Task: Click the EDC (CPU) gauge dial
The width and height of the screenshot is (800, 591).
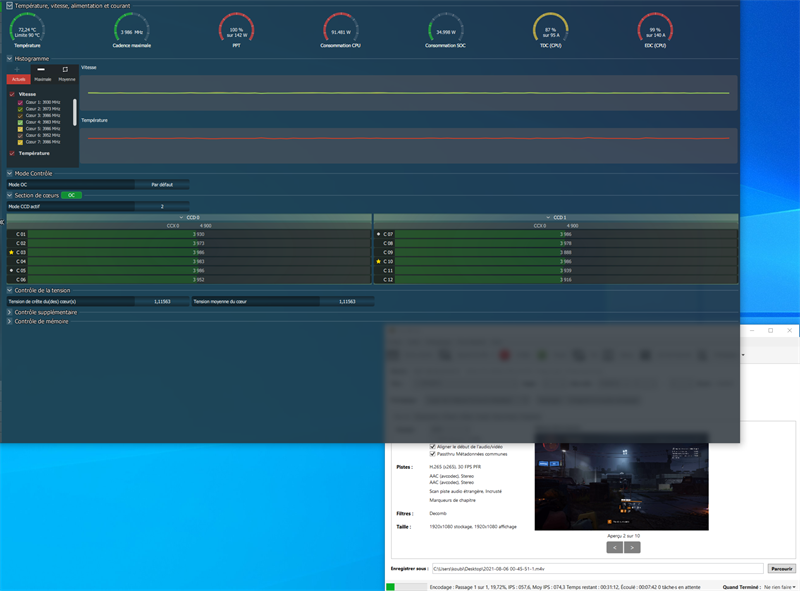Action: [x=655, y=29]
